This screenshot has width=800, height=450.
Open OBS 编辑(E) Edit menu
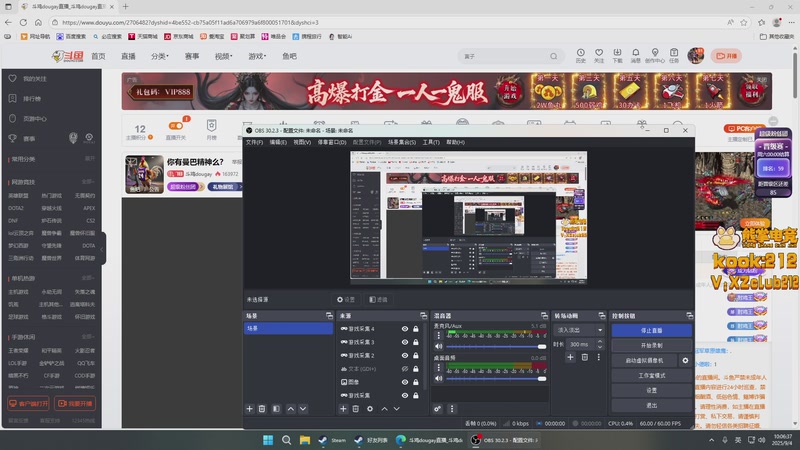pyautogui.click(x=278, y=142)
